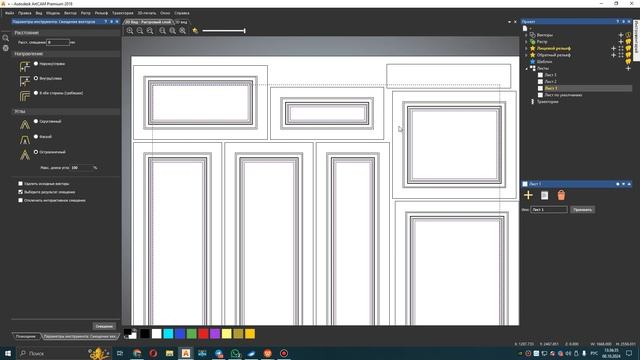Switch to the 3D вид tab
640x360 pixels.
[x=181, y=22]
